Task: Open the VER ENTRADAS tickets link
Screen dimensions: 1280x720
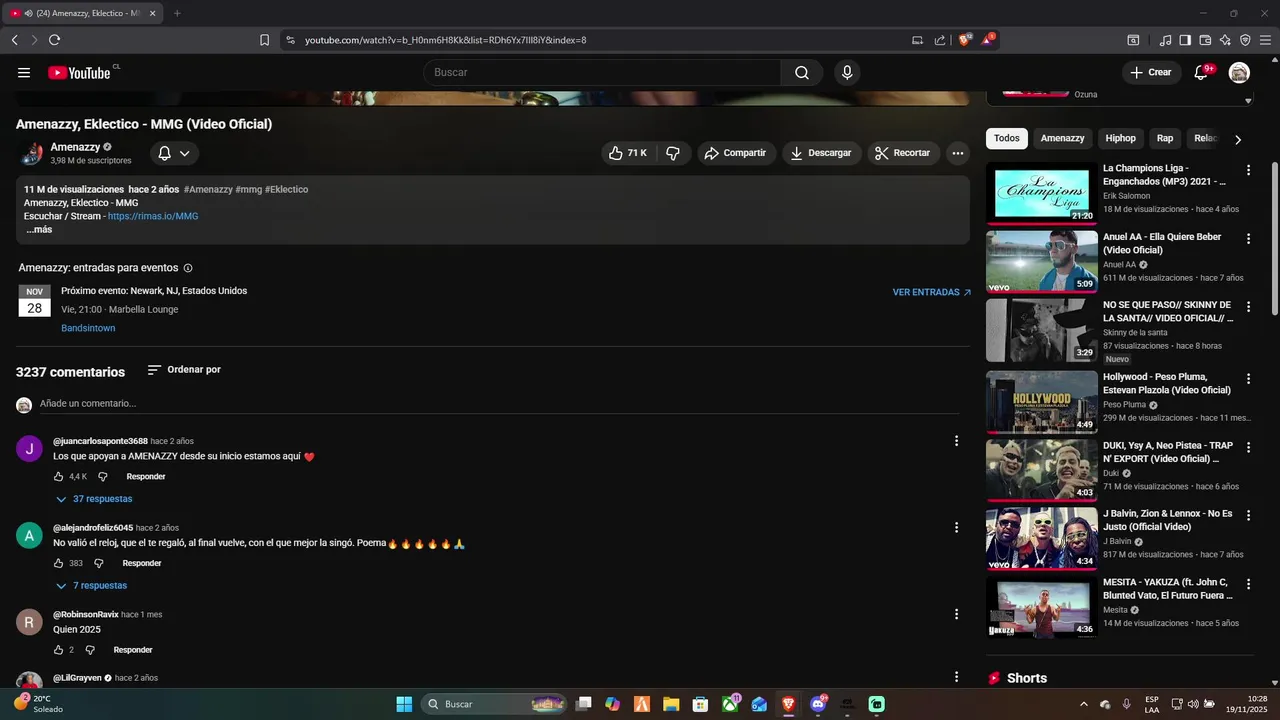Action: click(x=932, y=293)
